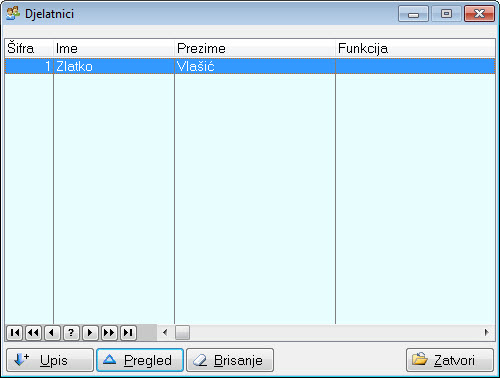Viewport: 500px width, 378px height.
Task: Click the Upis button
Action: pos(50,360)
